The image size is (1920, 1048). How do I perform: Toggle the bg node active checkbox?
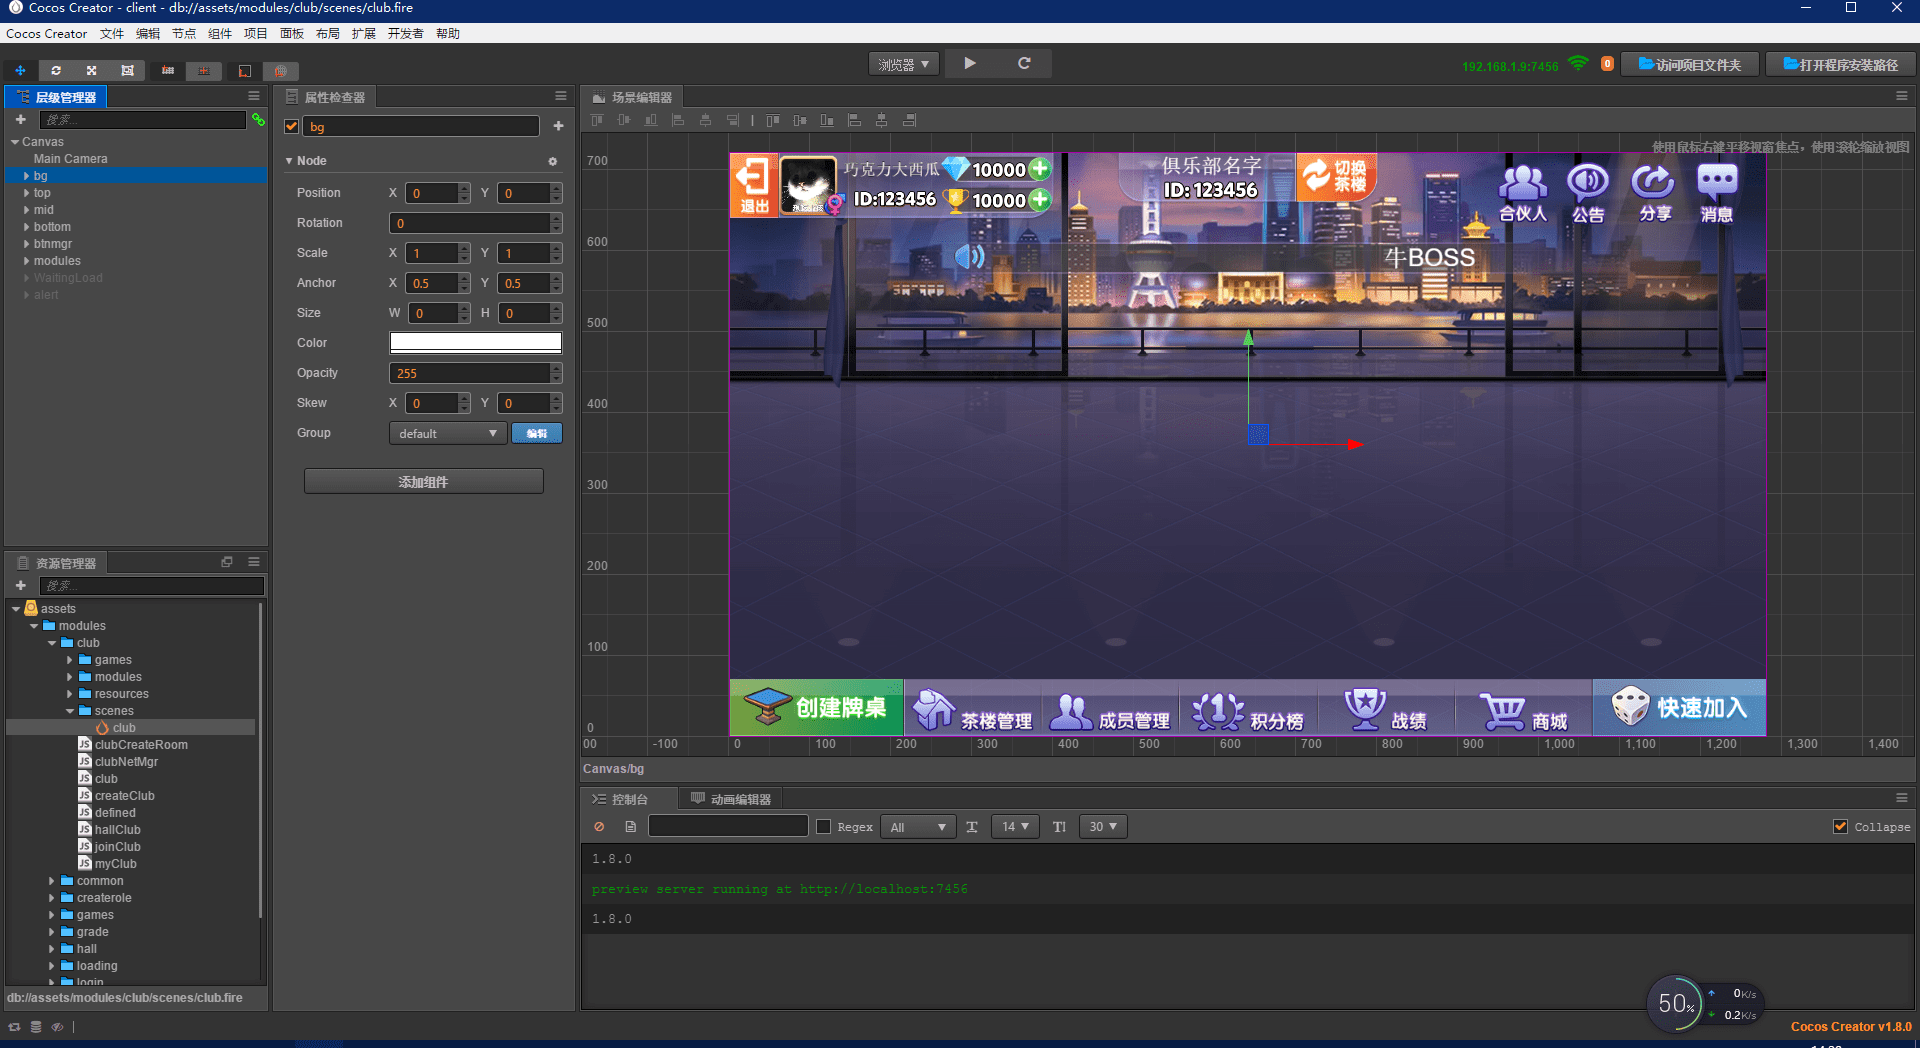[292, 126]
